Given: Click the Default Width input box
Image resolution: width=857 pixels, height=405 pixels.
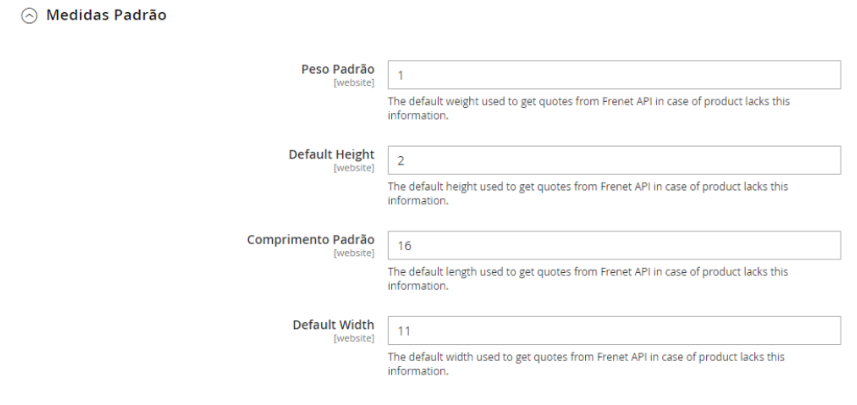Looking at the screenshot, I should click(613, 330).
